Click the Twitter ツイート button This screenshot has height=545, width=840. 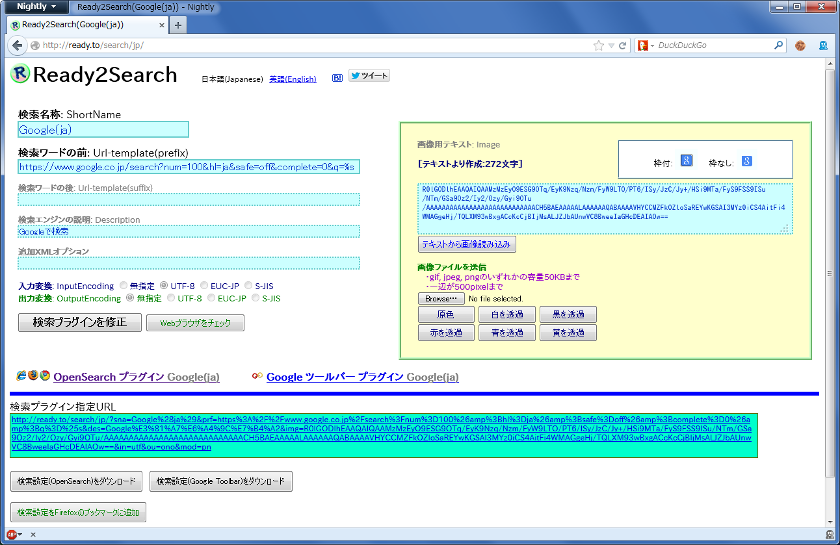pyautogui.click(x=369, y=76)
